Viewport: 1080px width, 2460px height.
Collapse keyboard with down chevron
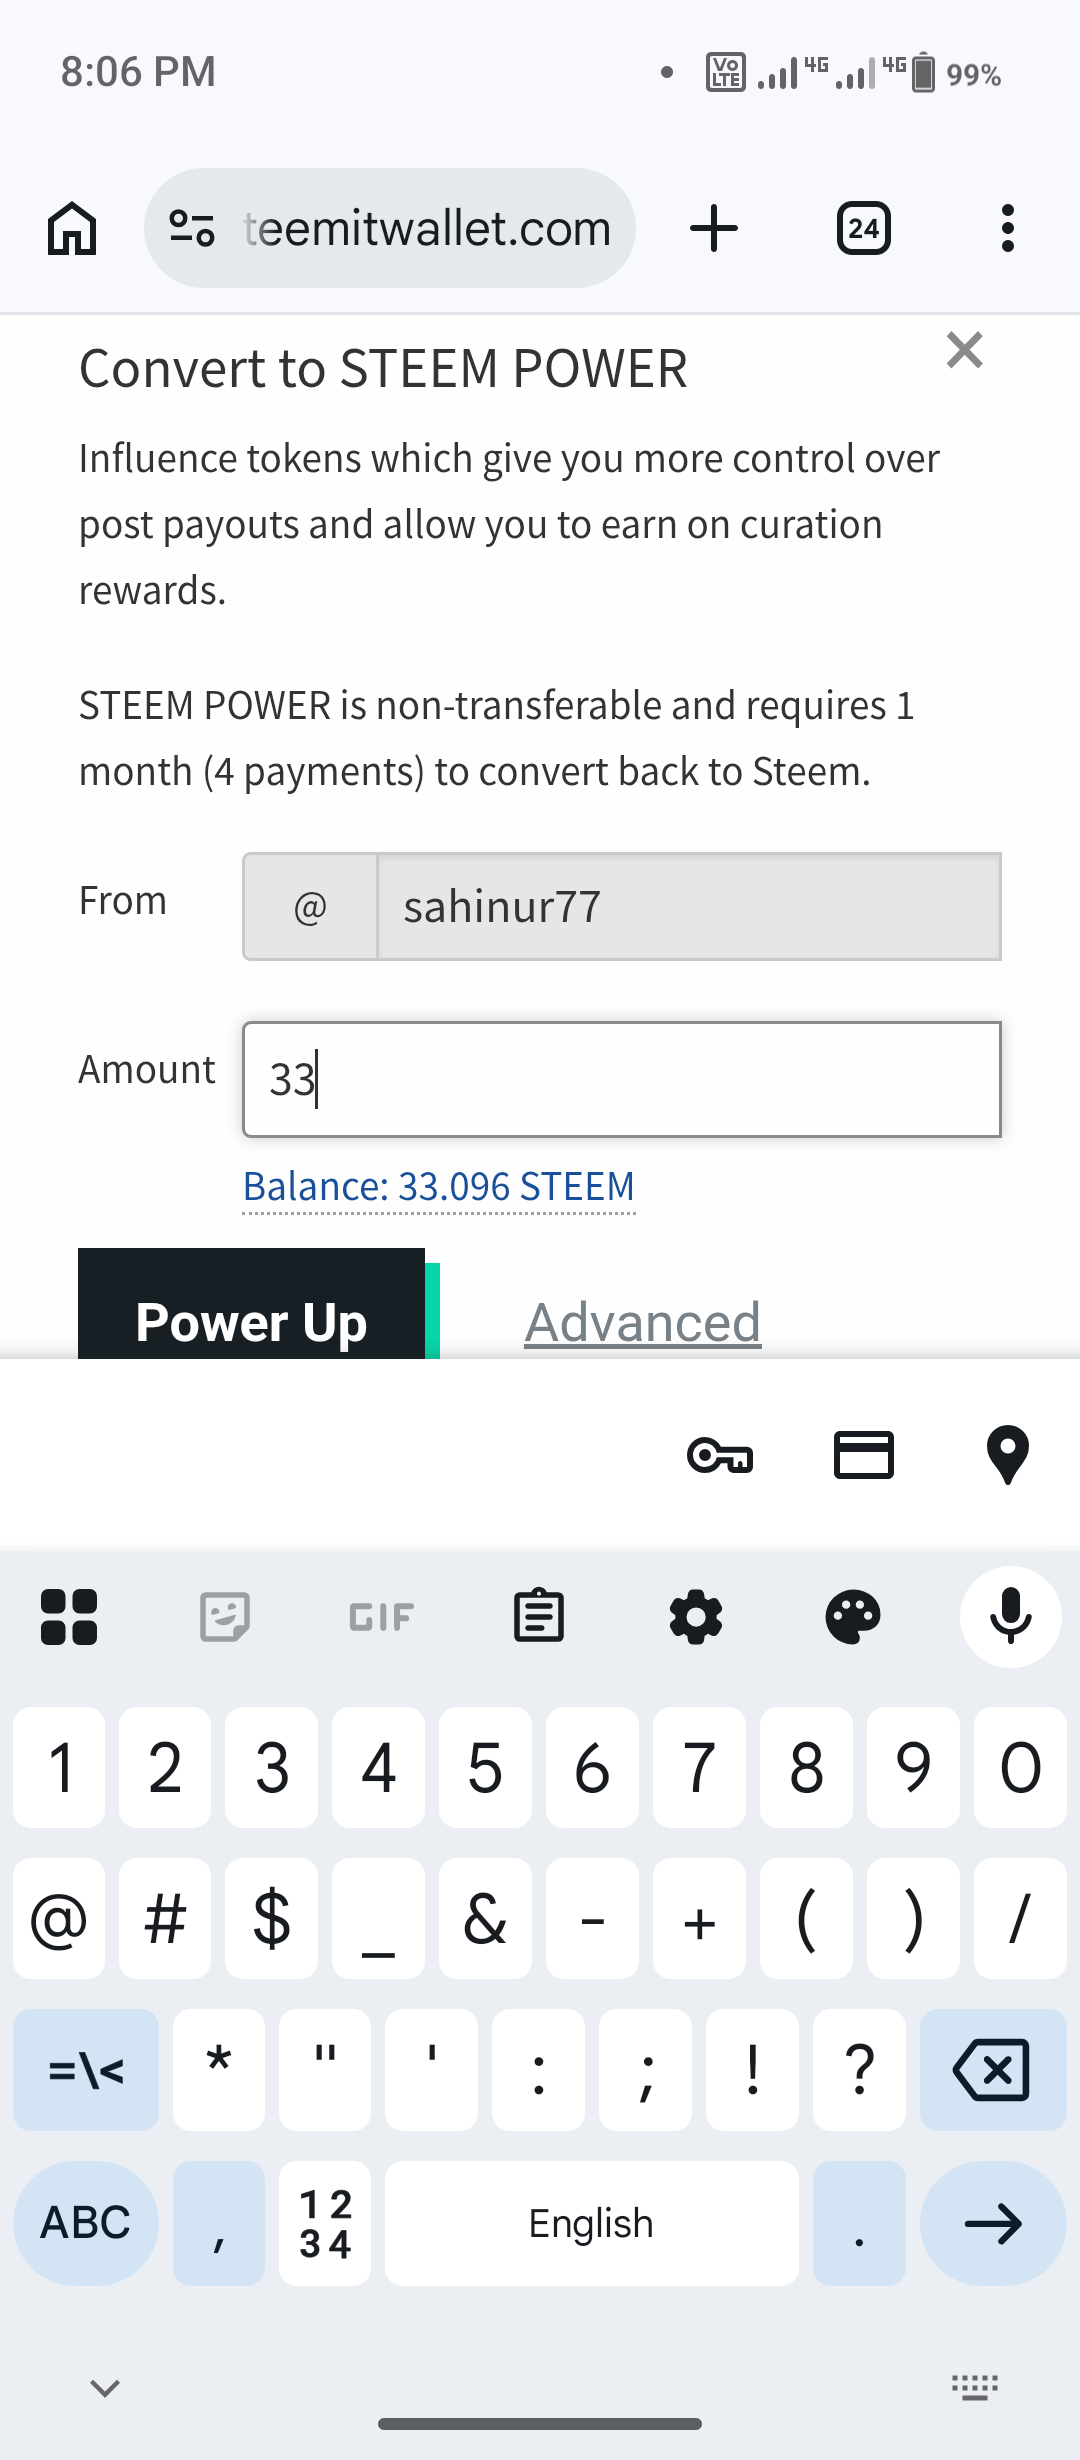105,2388
